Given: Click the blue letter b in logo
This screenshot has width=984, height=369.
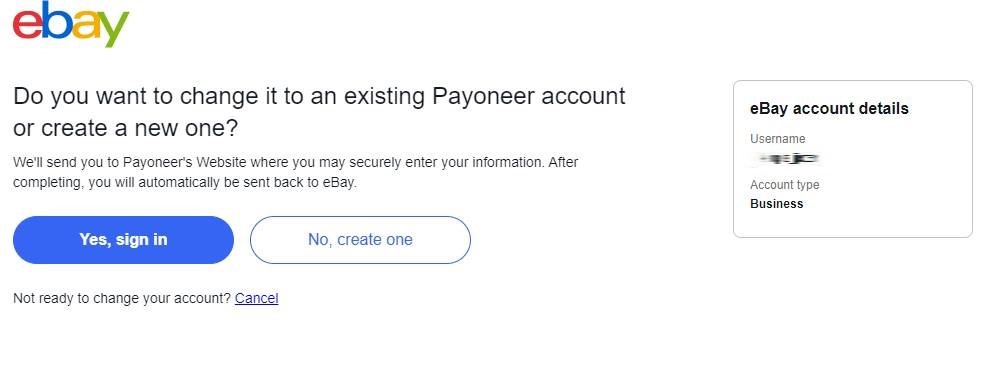Looking at the screenshot, I should (x=56, y=21).
